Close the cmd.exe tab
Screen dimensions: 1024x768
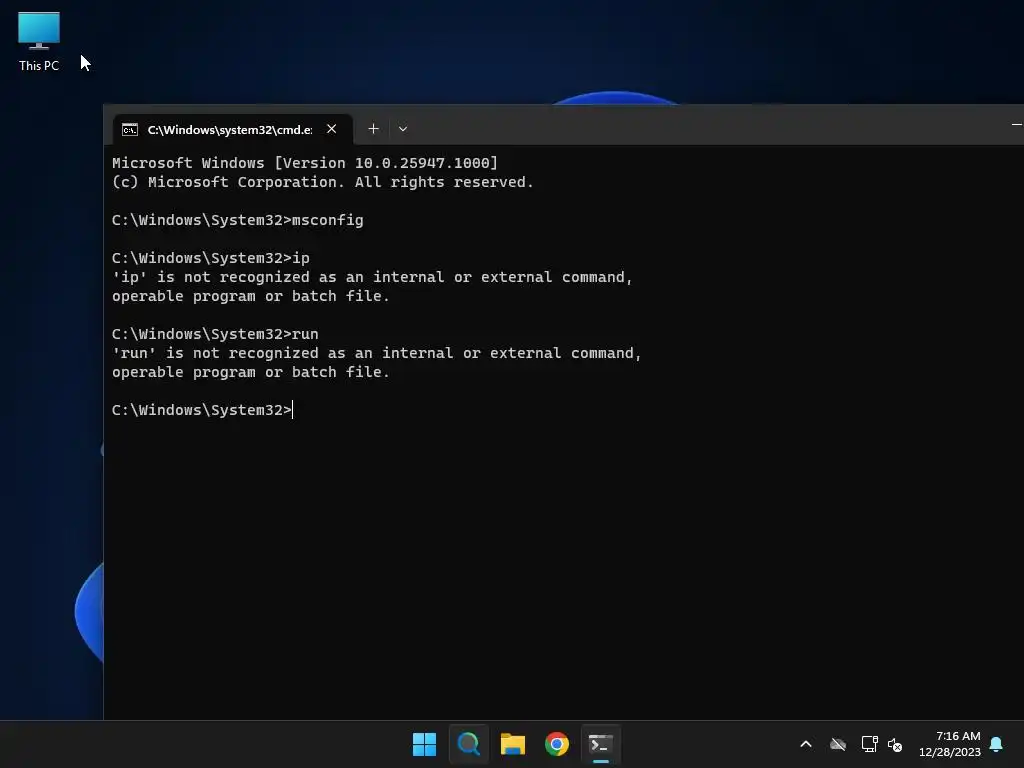pyautogui.click(x=332, y=129)
